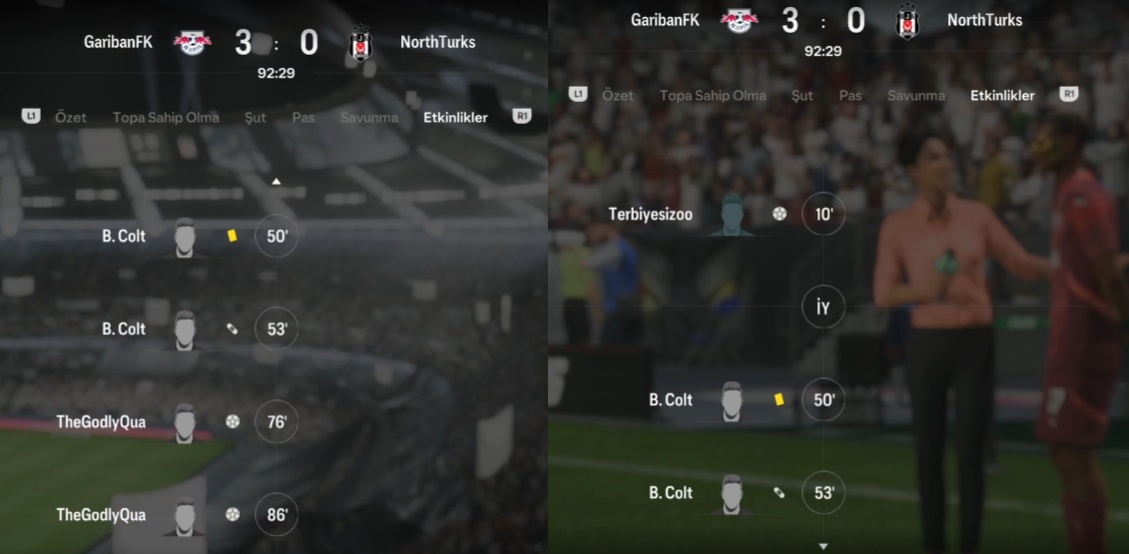1129x554 pixels.
Task: Click the scroll-up arrow above events list
Action: [276, 182]
